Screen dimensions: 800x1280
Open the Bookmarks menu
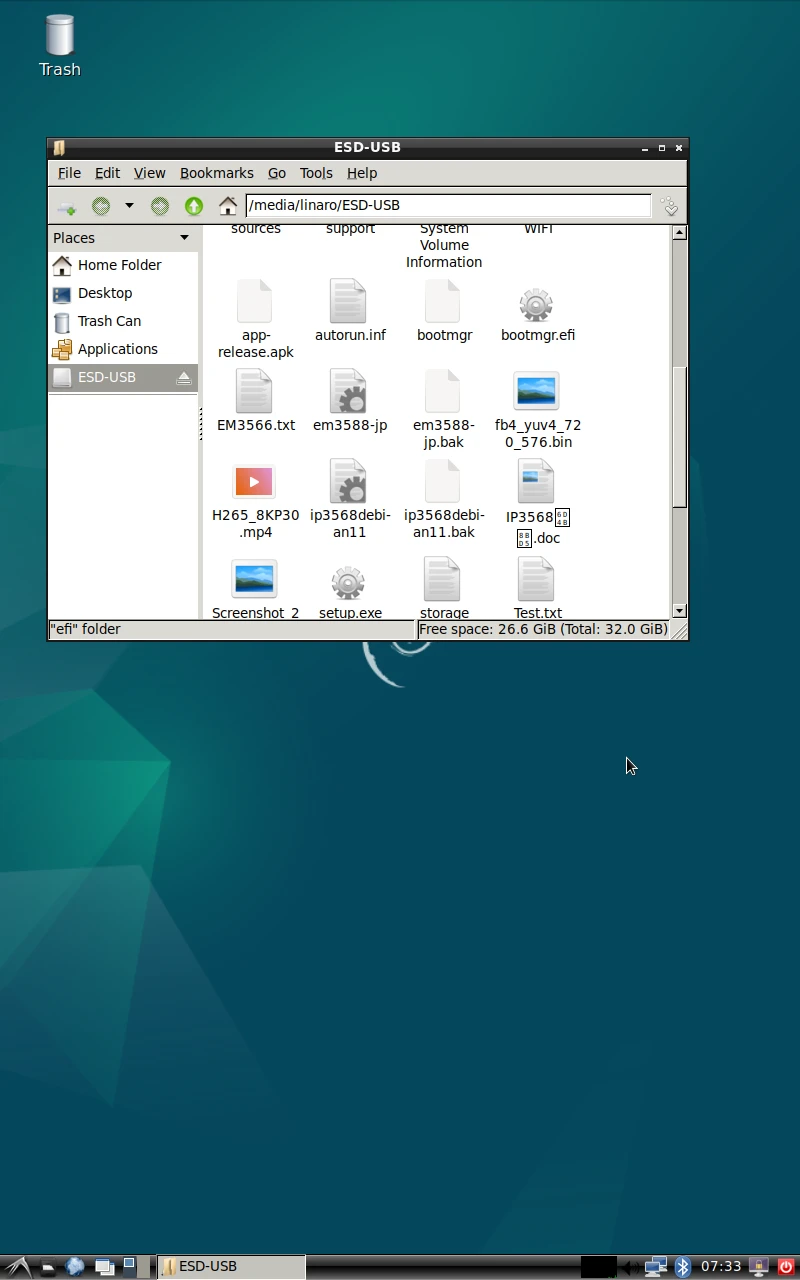[x=217, y=173]
